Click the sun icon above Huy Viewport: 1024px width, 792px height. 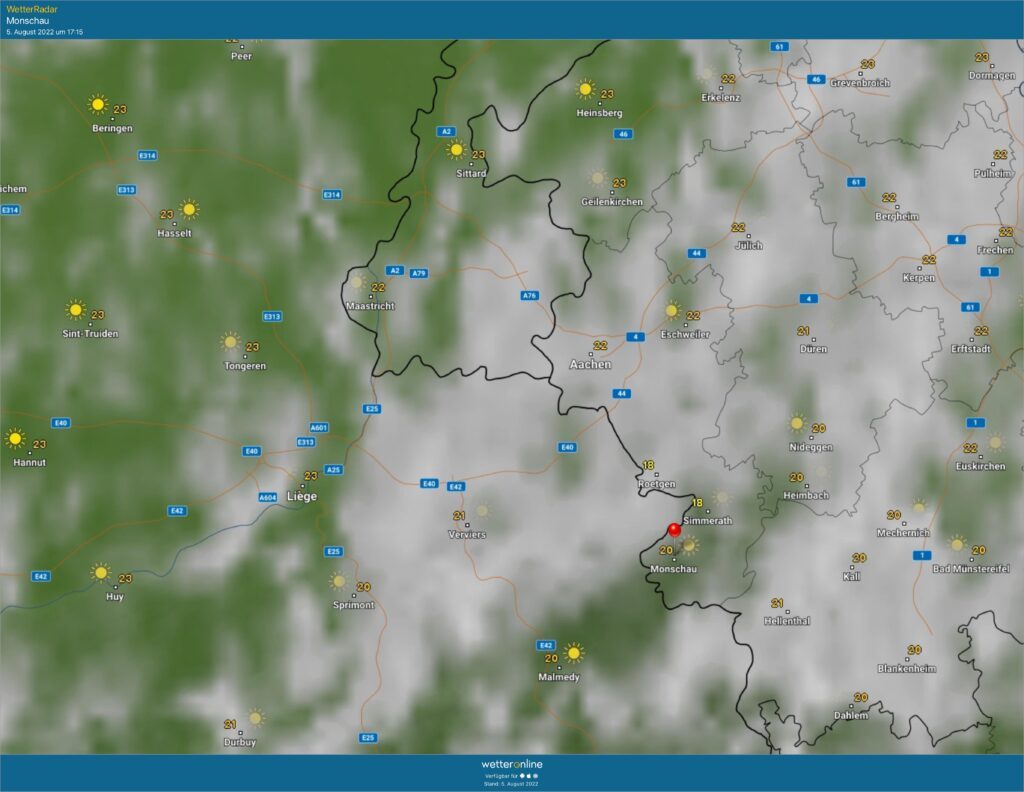coord(101,573)
